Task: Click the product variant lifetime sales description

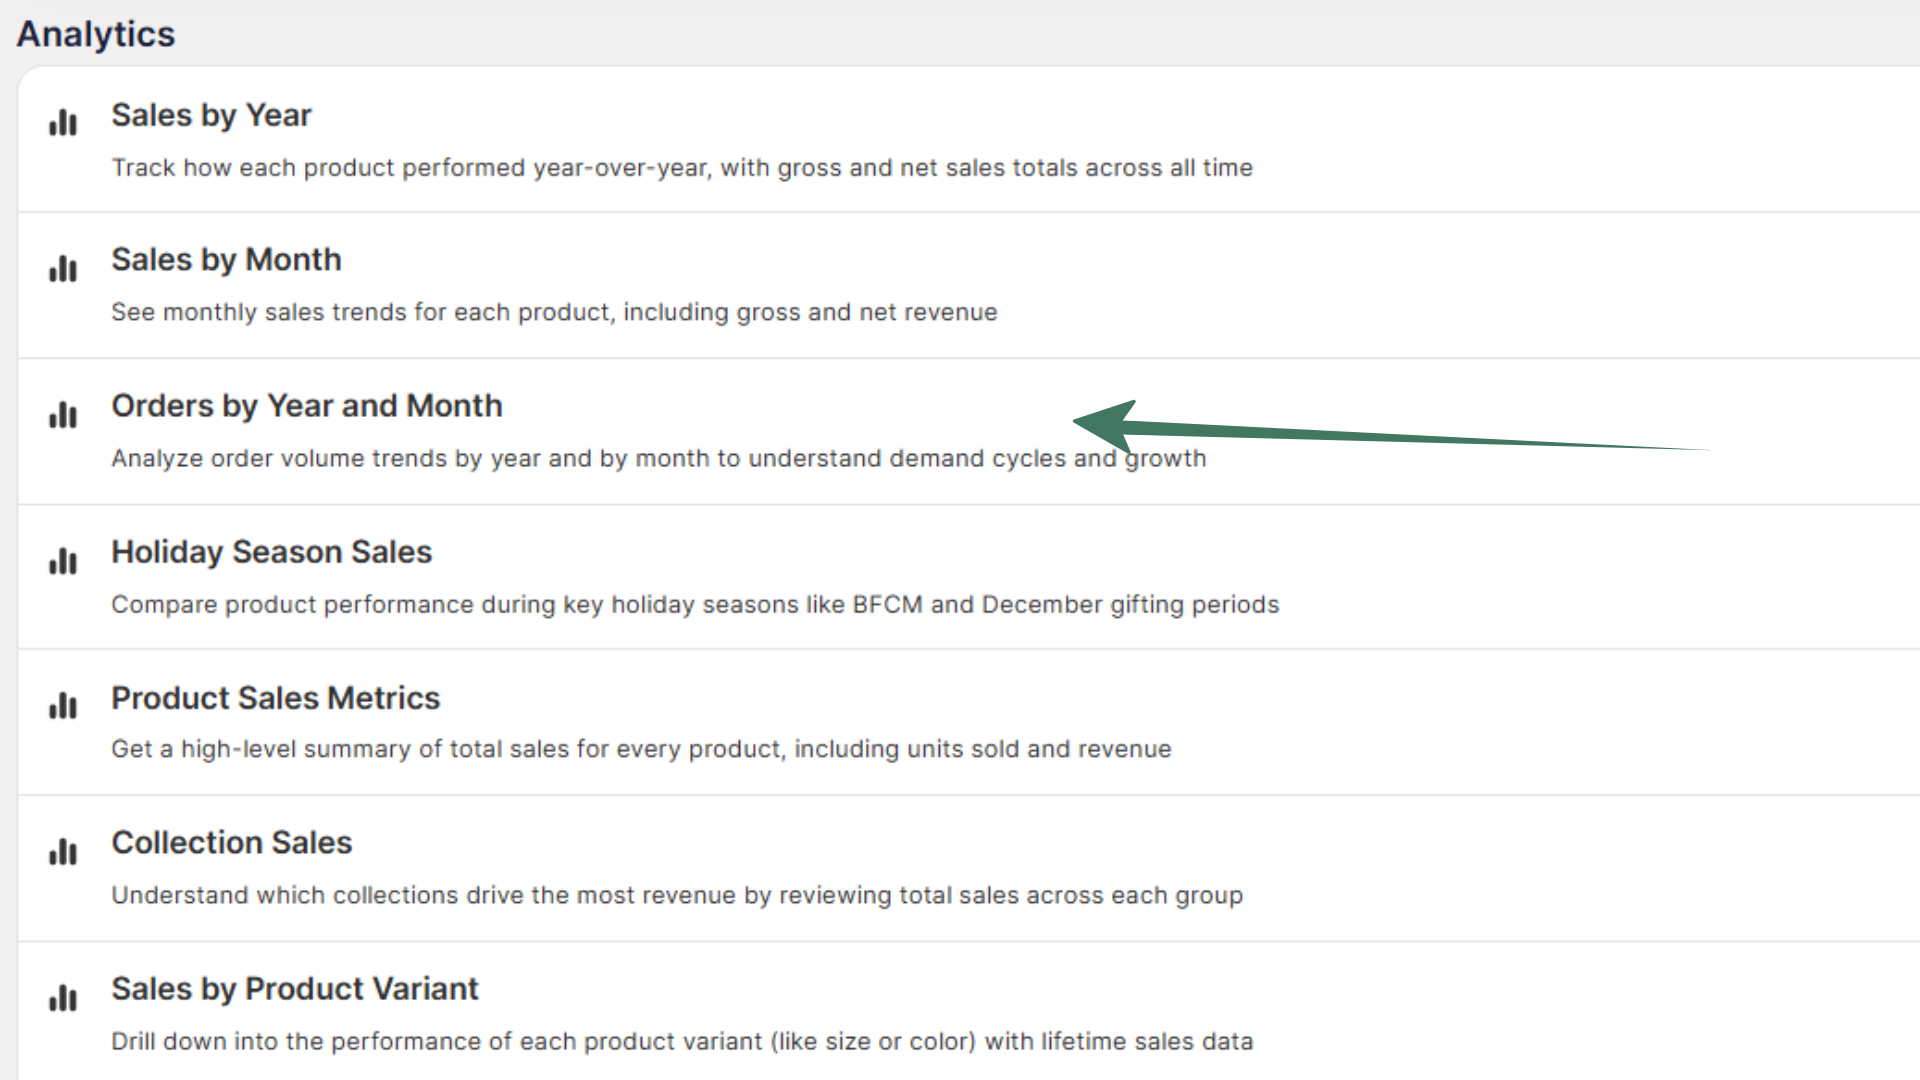Action: pos(682,1040)
